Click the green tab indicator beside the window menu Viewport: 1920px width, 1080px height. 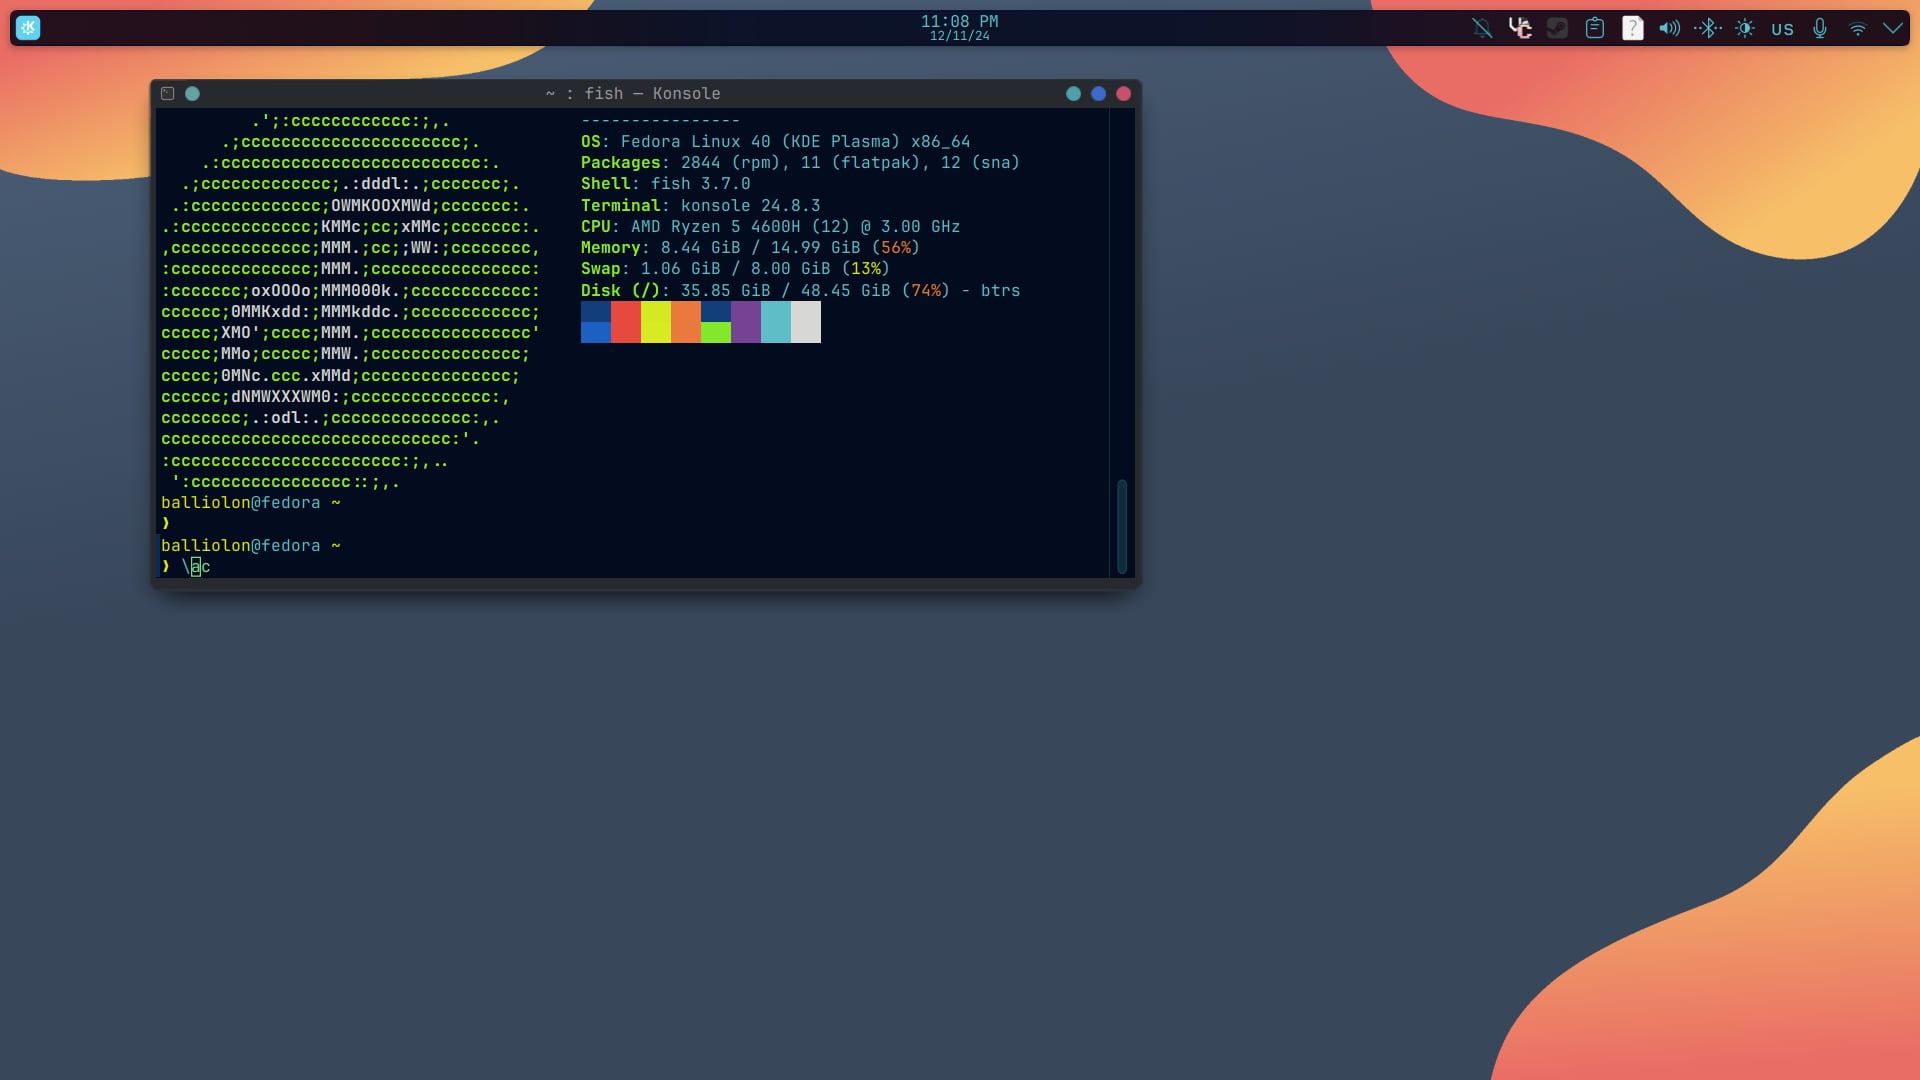pyautogui.click(x=192, y=93)
